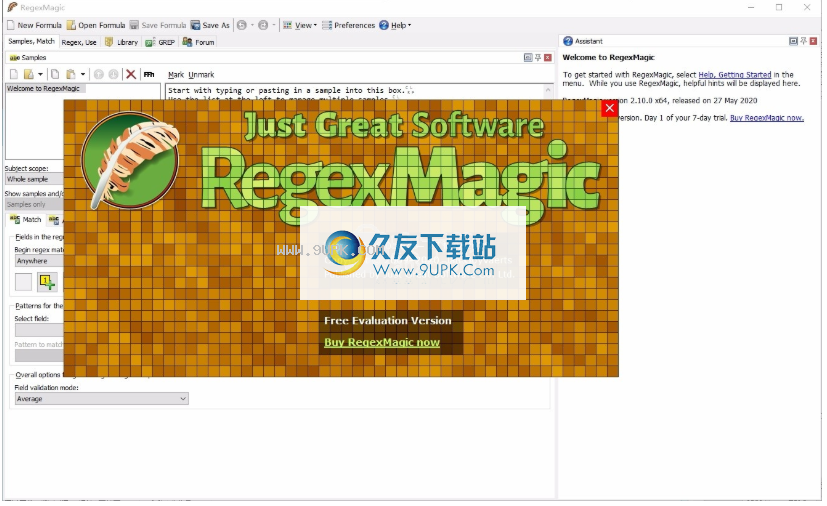Click the New Formula toolbar button
Screen dimensions: 827x506
pos(34,25)
